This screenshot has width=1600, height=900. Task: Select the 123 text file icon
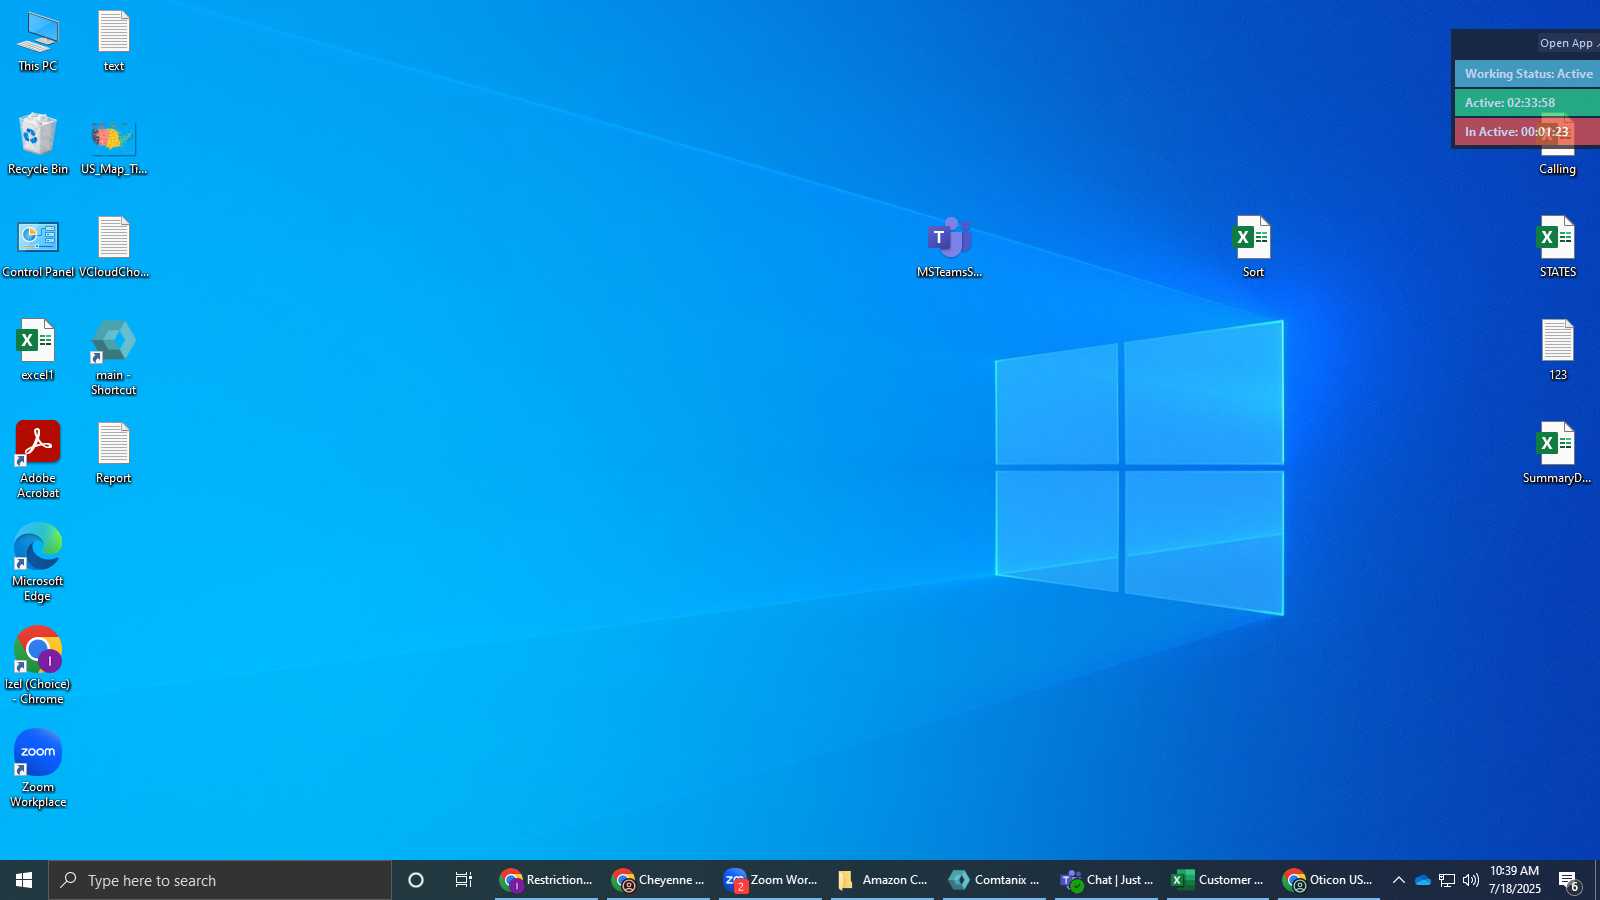click(x=1557, y=351)
